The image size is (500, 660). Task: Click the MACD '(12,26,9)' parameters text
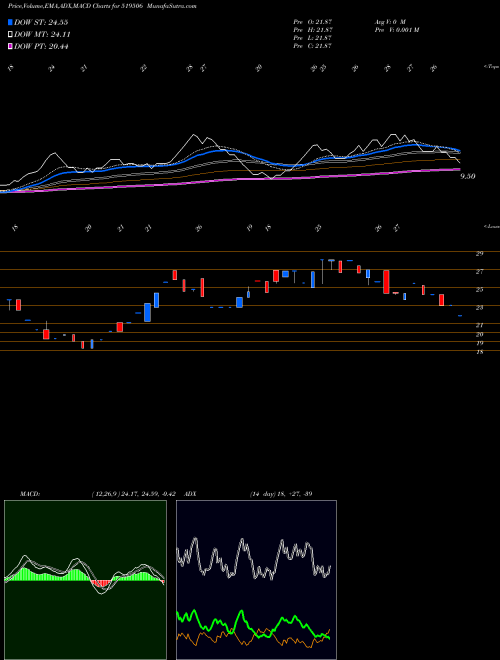104,494
